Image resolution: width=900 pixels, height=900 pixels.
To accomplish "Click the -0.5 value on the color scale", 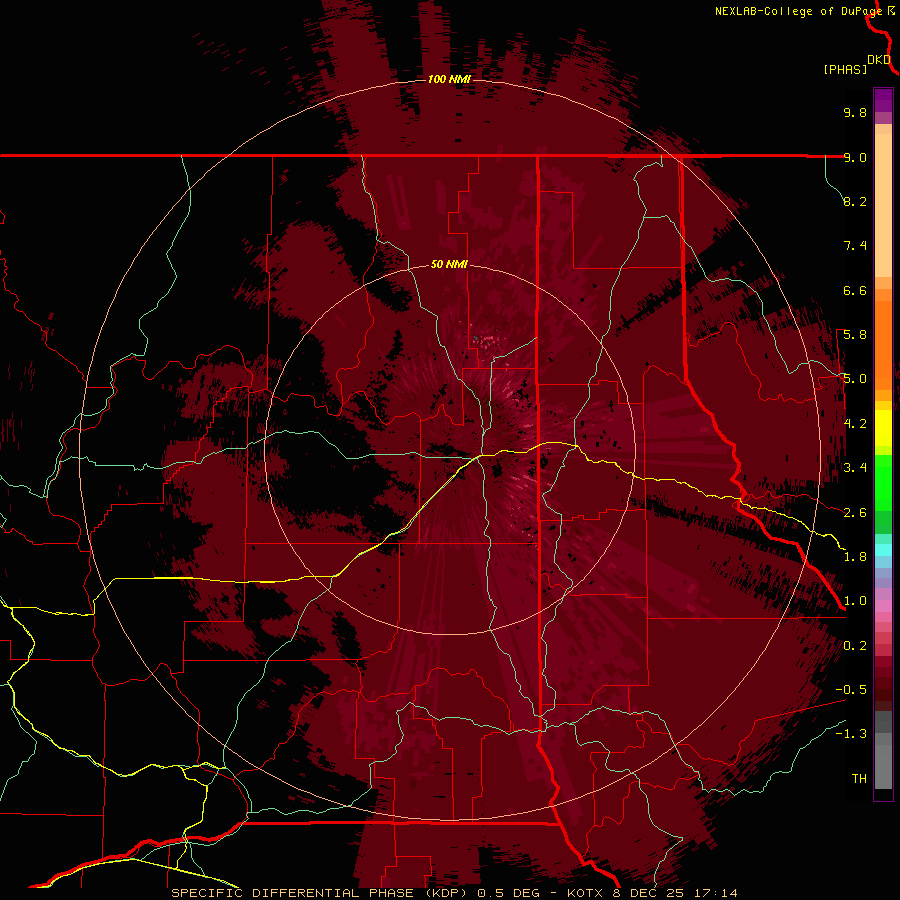I will (x=851, y=690).
